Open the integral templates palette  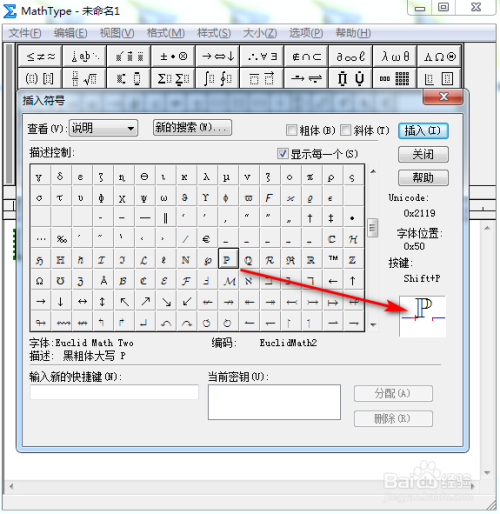[x=218, y=79]
